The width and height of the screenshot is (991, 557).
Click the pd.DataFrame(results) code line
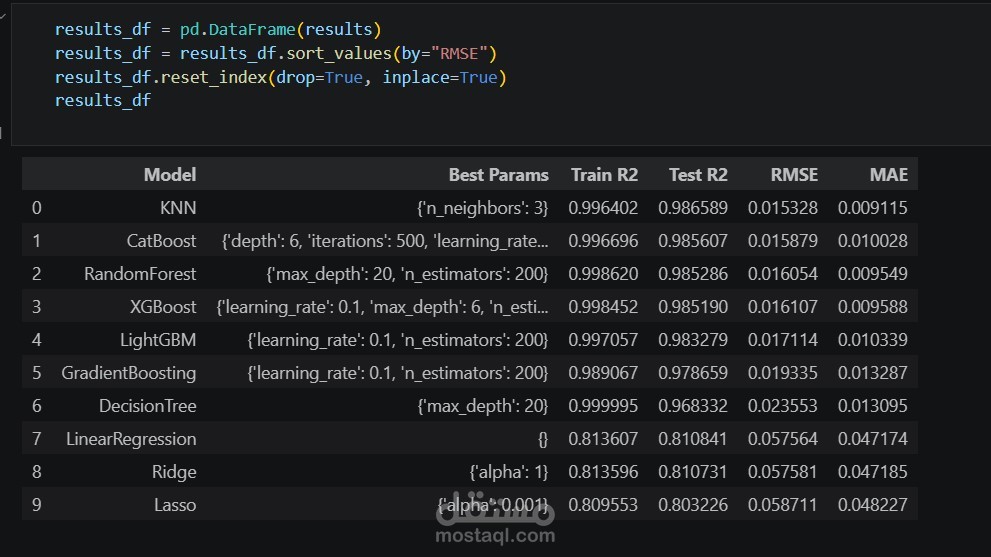[x=218, y=30]
